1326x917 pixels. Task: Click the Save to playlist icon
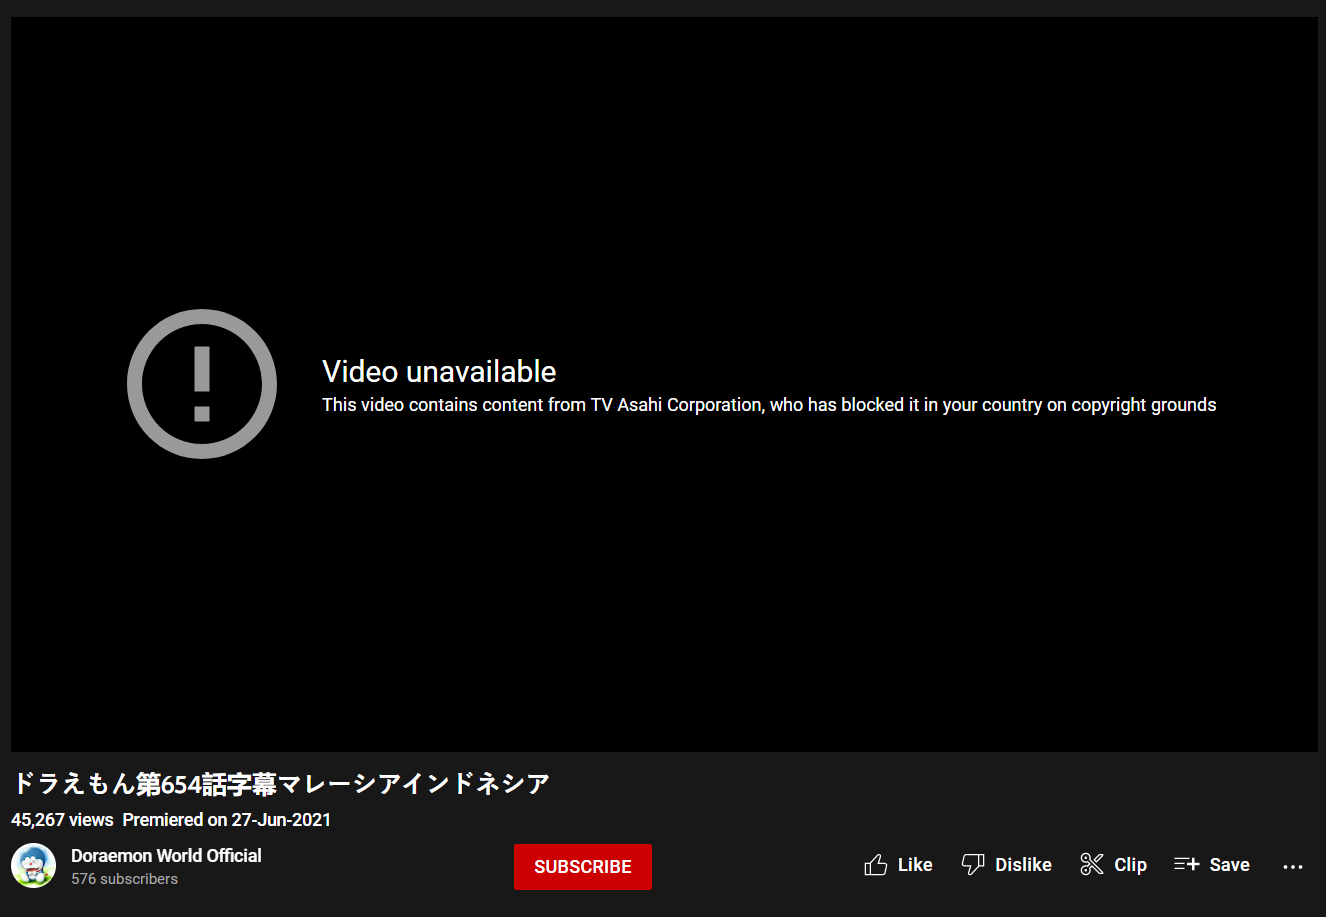(1187, 864)
